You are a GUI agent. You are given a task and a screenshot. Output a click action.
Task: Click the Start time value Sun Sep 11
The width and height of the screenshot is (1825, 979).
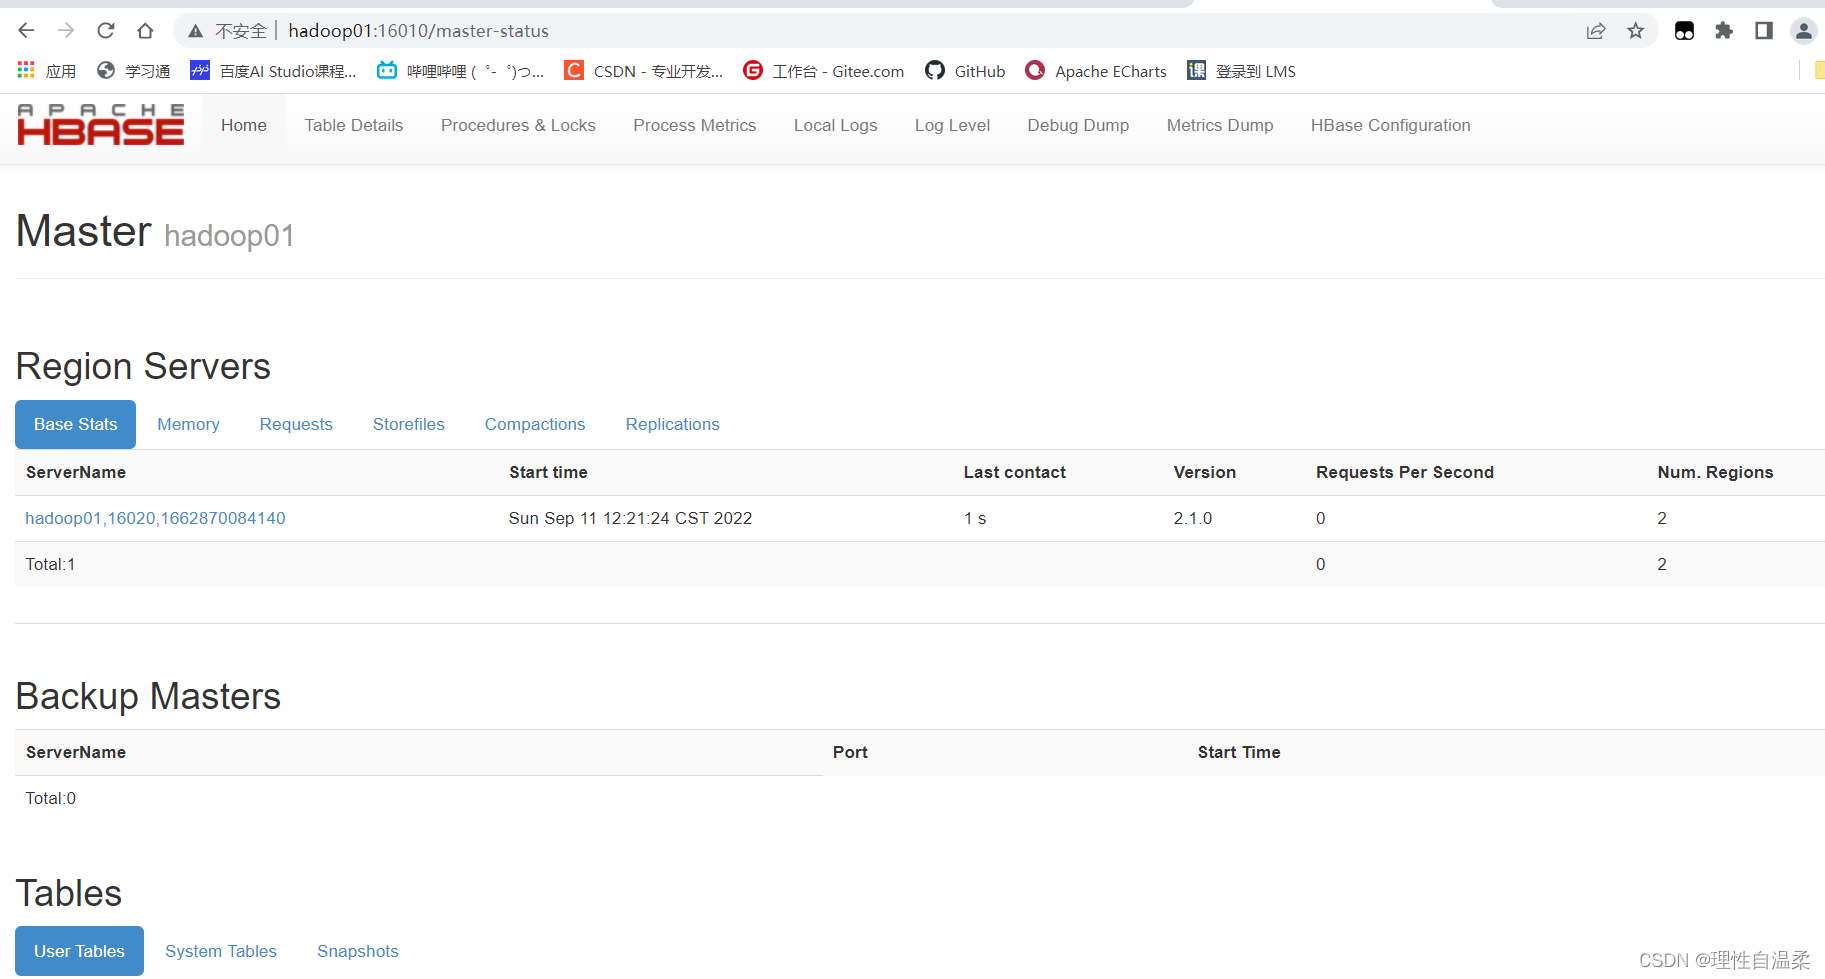tap(630, 518)
